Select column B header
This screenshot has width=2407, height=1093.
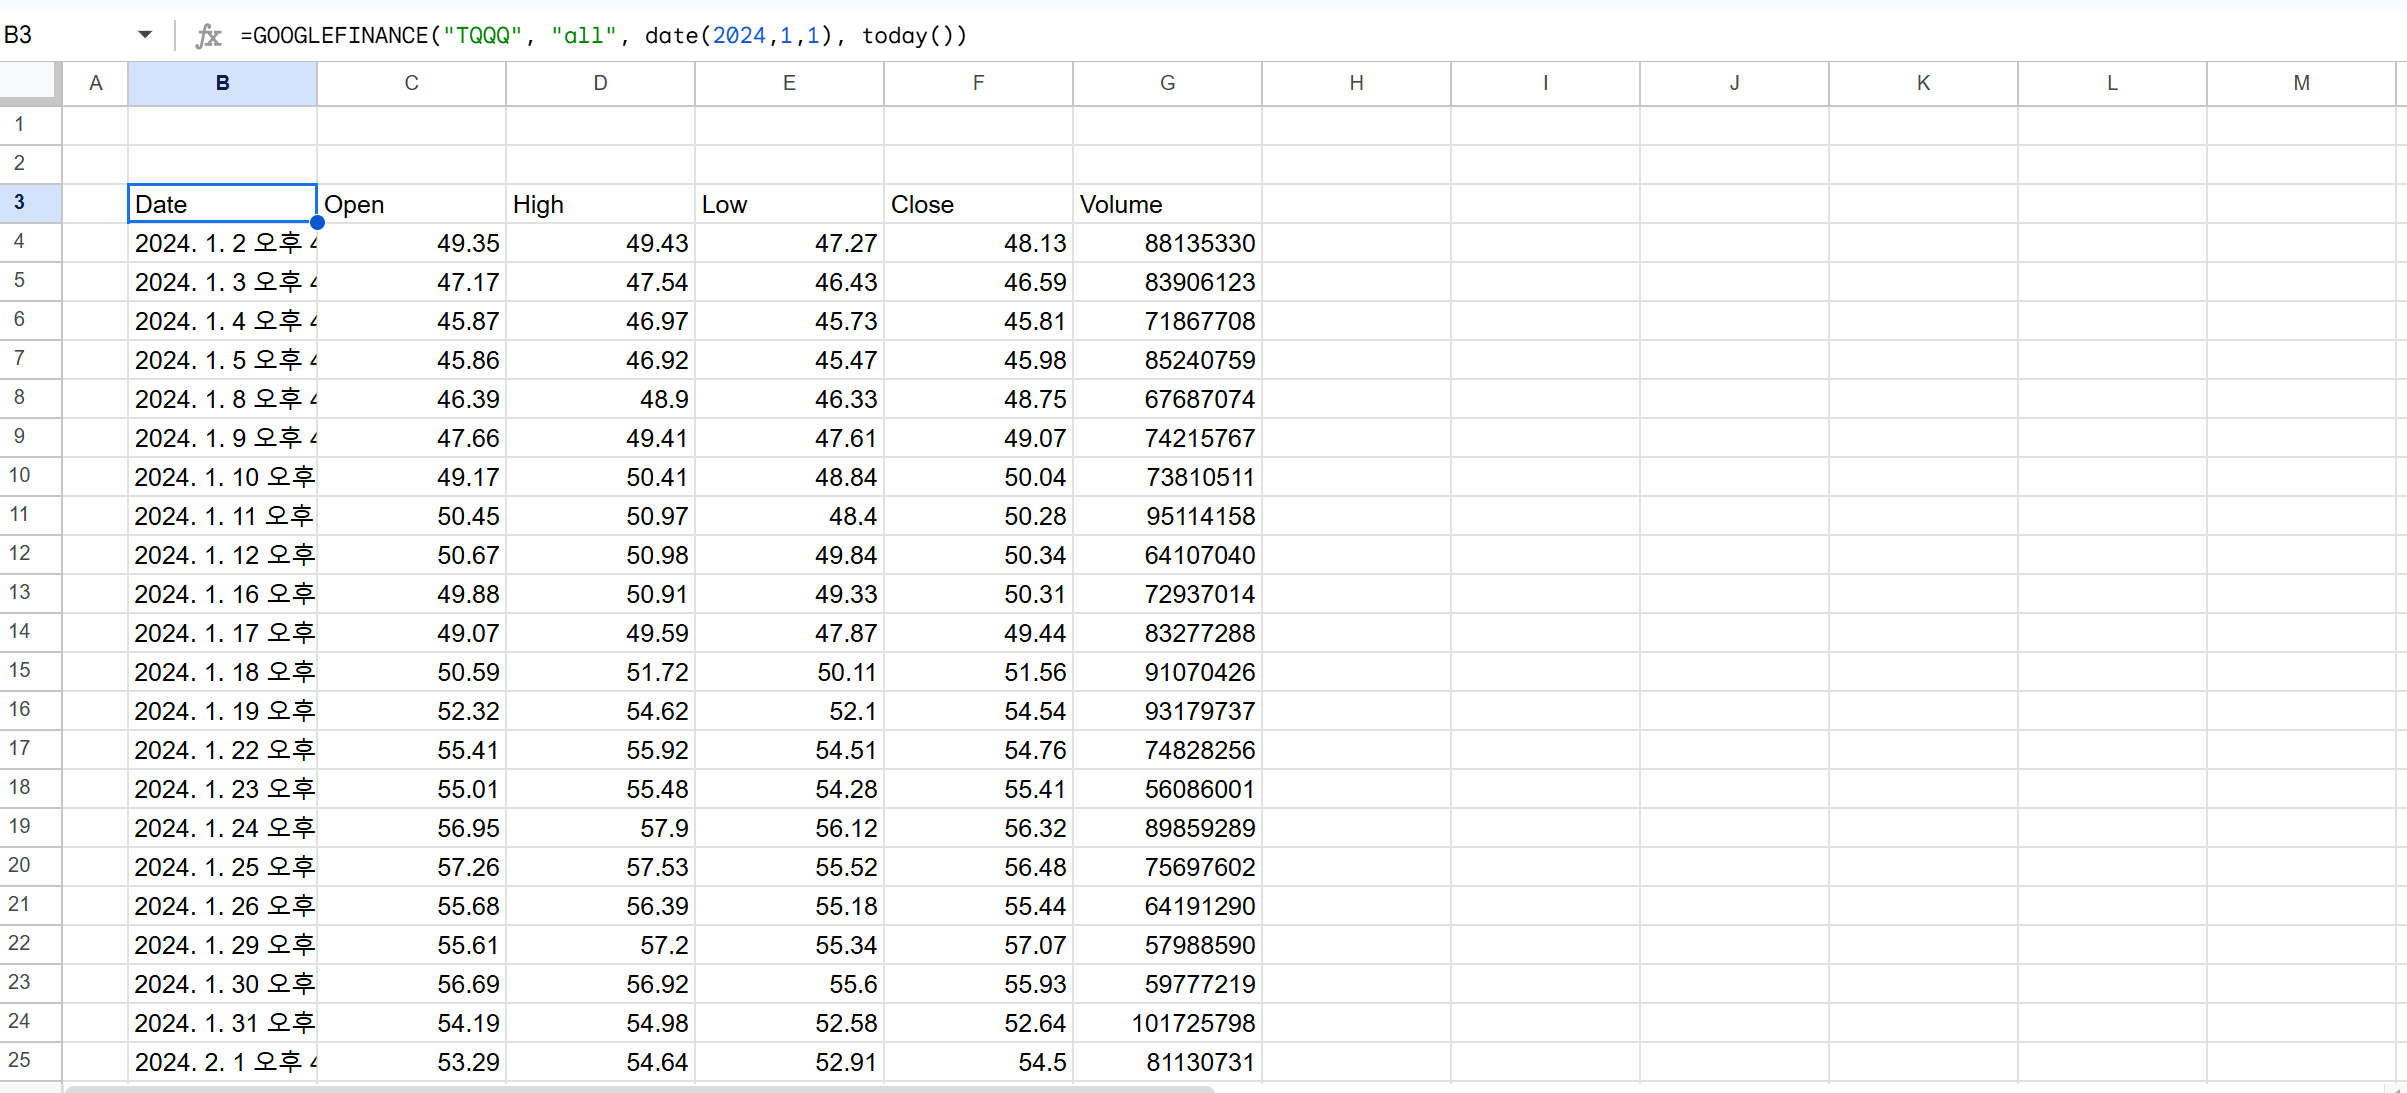222,83
